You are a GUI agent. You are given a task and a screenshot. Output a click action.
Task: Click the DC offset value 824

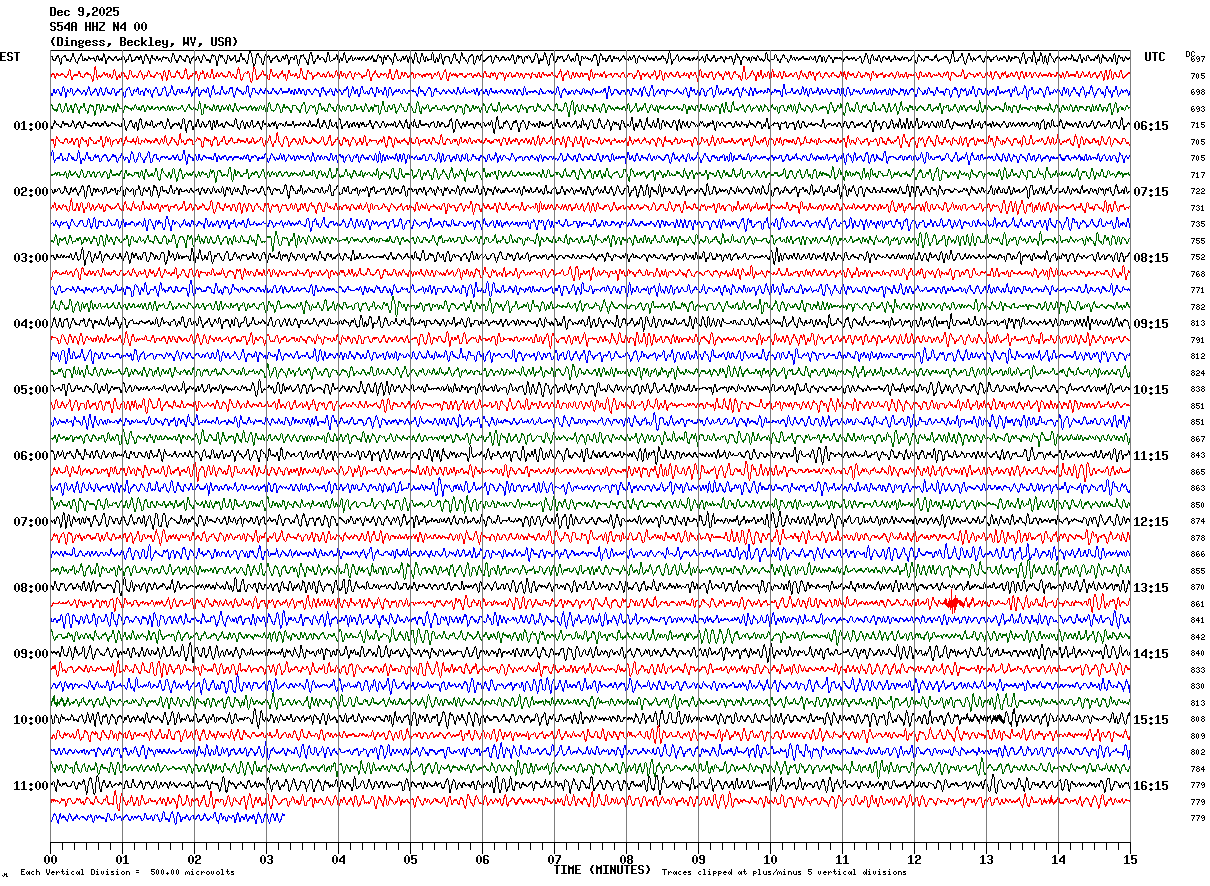coord(1198,373)
